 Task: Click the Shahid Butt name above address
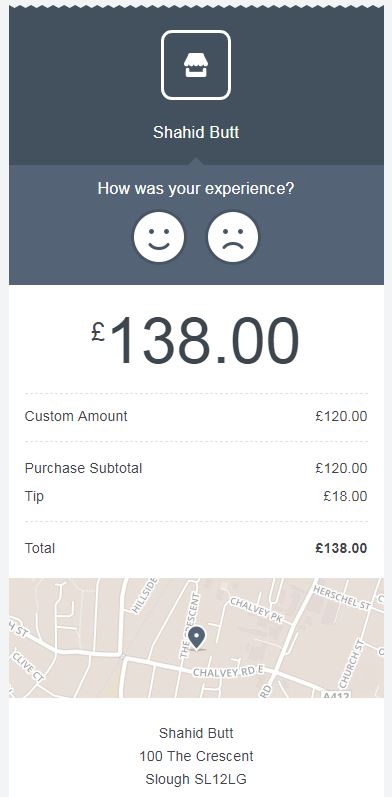(x=196, y=733)
